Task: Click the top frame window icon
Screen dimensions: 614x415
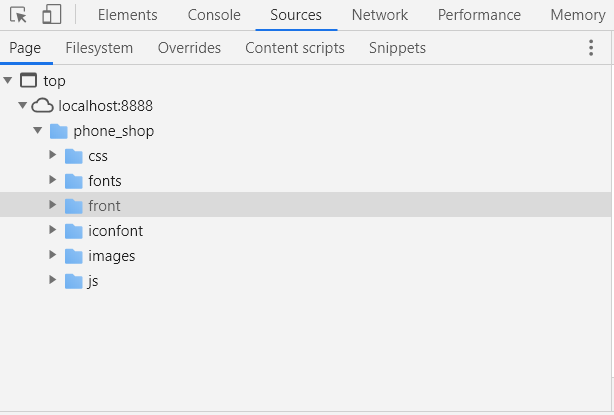Action: [28, 81]
